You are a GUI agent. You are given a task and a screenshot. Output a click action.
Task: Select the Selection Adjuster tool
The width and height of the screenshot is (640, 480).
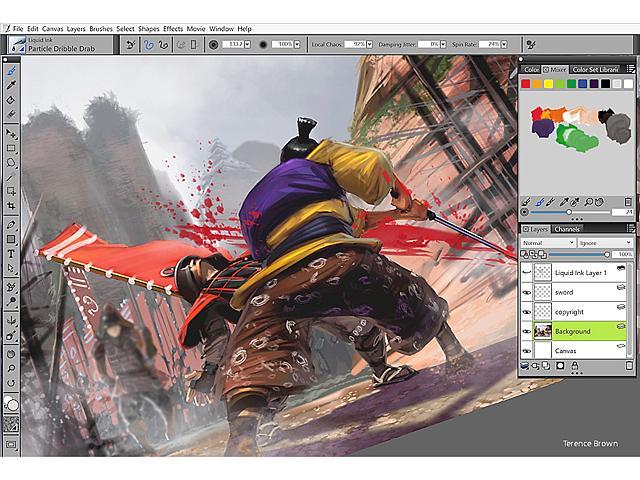(11, 191)
